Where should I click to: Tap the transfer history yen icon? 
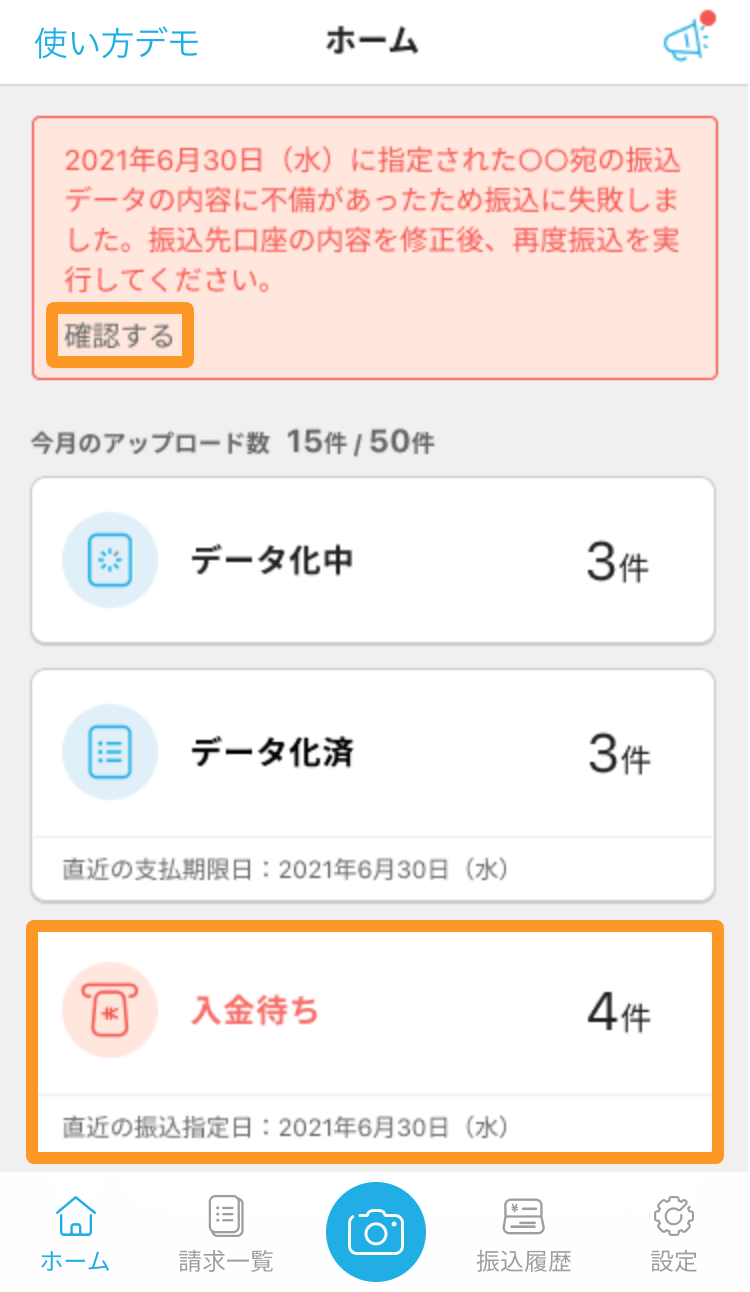524,1216
